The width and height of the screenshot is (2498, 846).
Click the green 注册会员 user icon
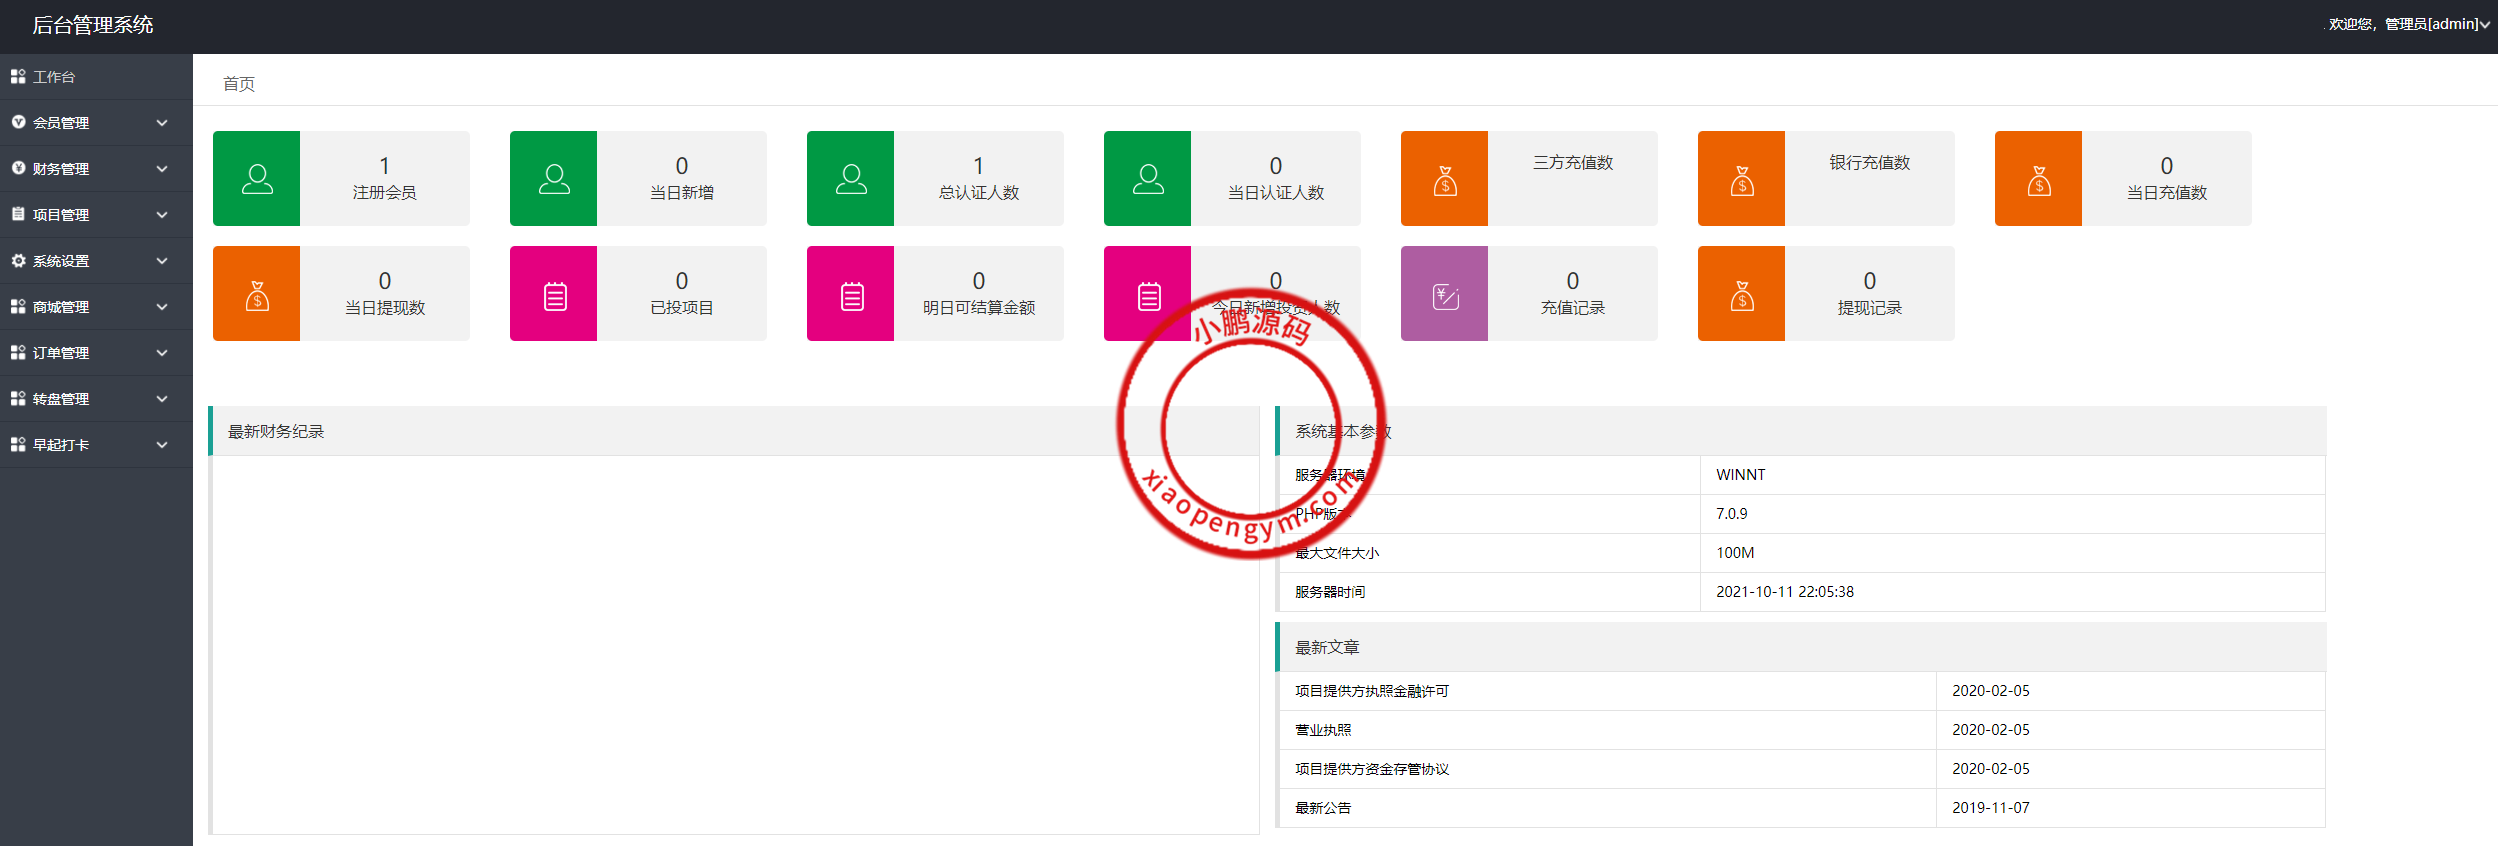tap(256, 179)
